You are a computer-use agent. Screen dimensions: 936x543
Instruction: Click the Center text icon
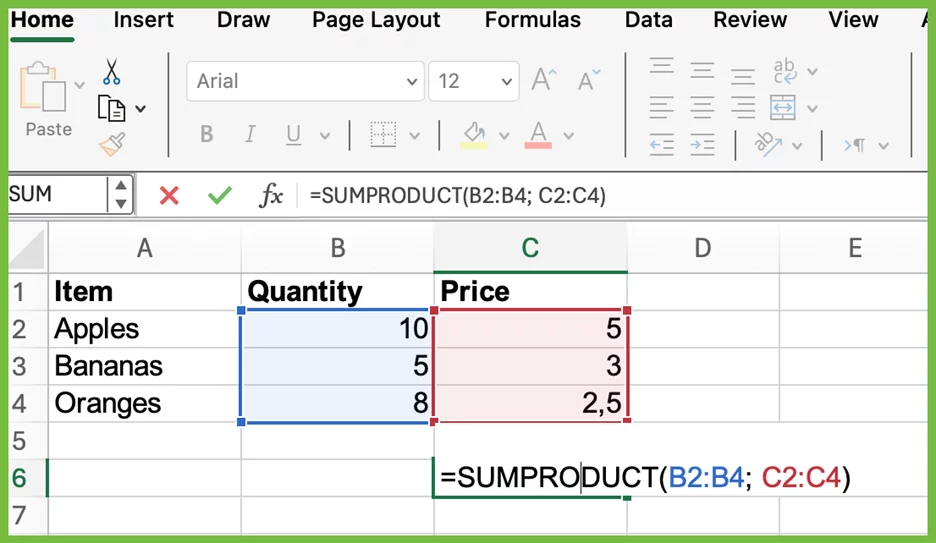(702, 108)
